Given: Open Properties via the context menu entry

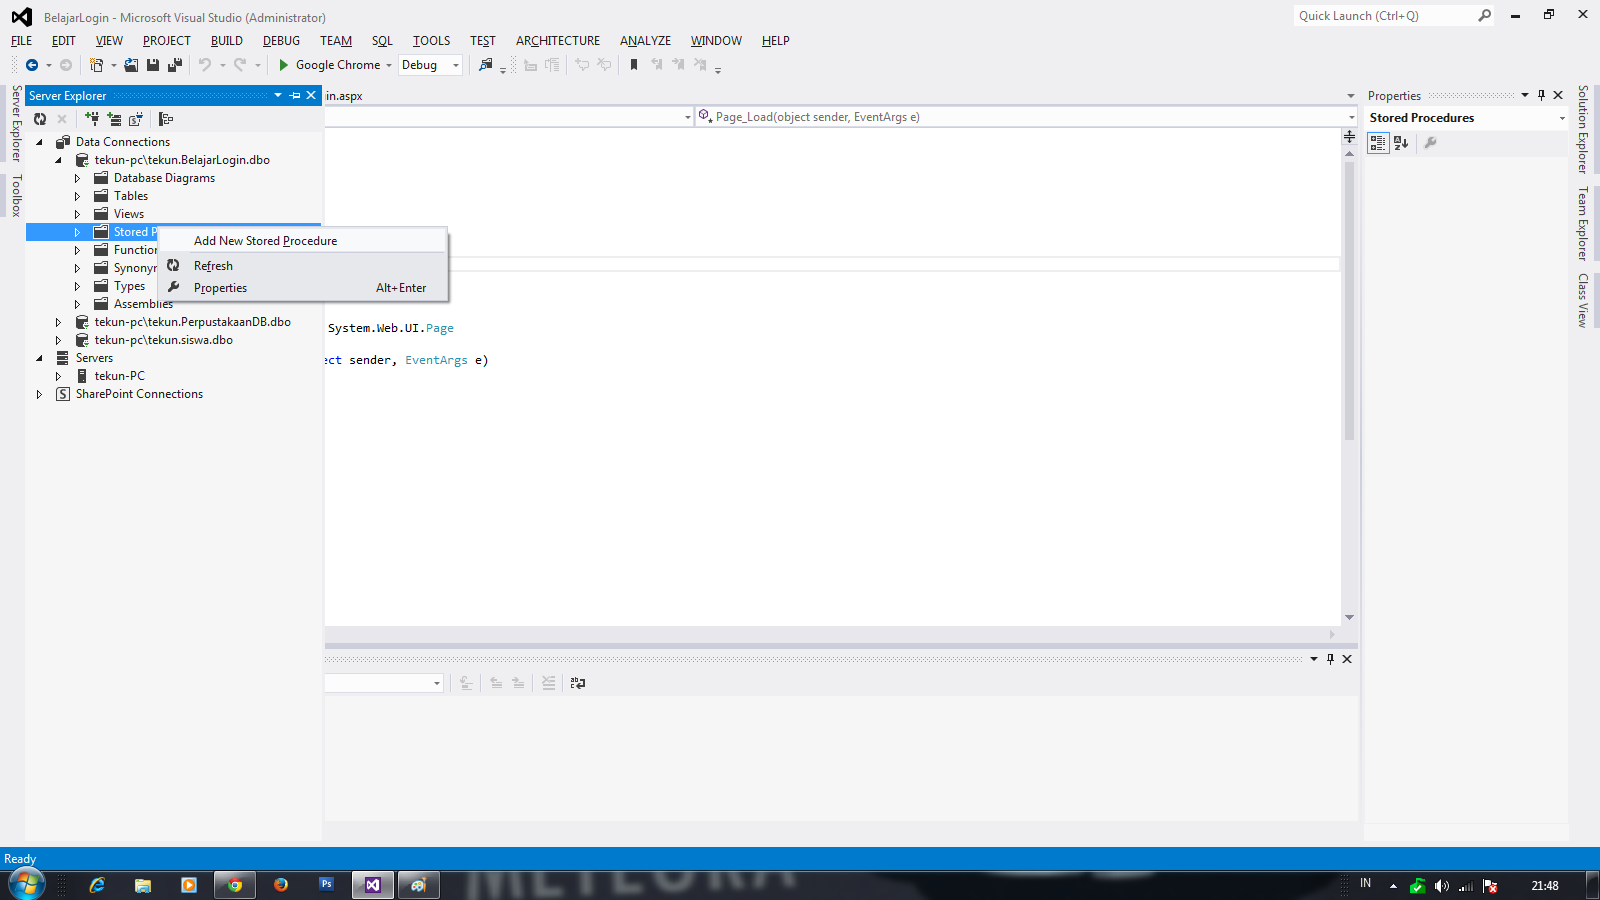Looking at the screenshot, I should click(220, 287).
